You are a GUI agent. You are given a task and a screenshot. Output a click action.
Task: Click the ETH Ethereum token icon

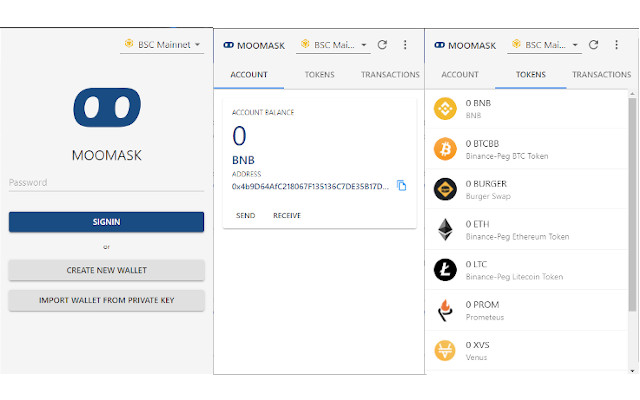click(445, 229)
